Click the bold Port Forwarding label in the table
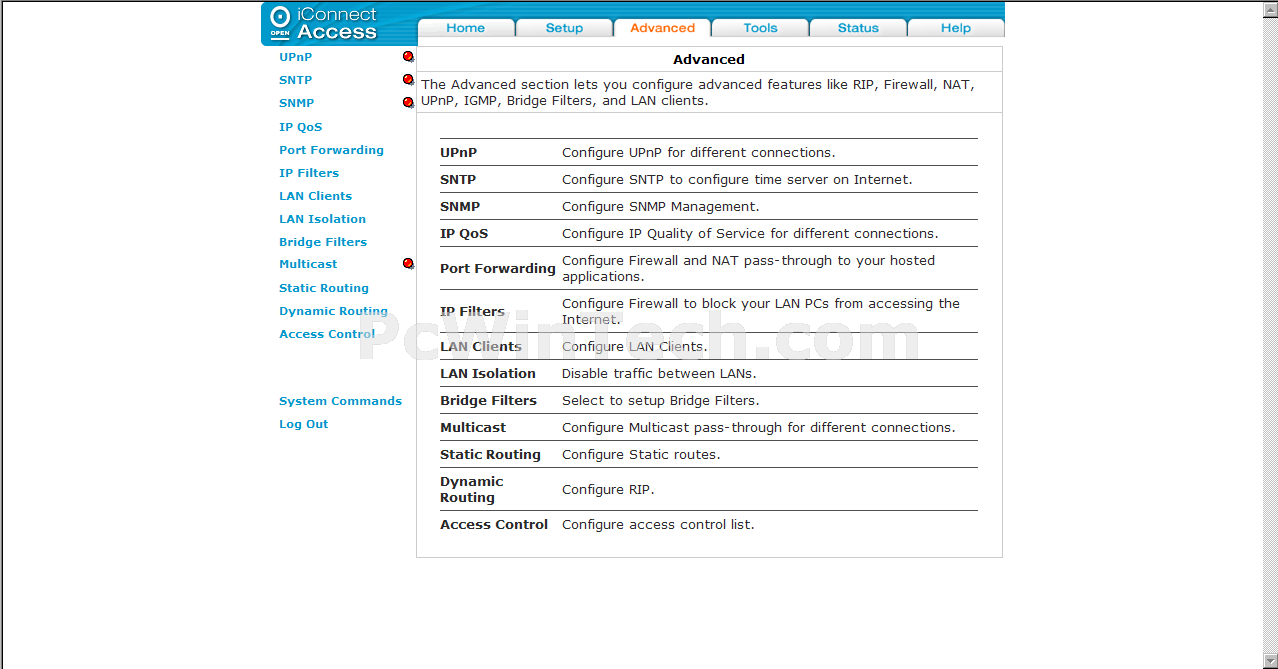This screenshot has height=669, width=1278. coord(498,268)
